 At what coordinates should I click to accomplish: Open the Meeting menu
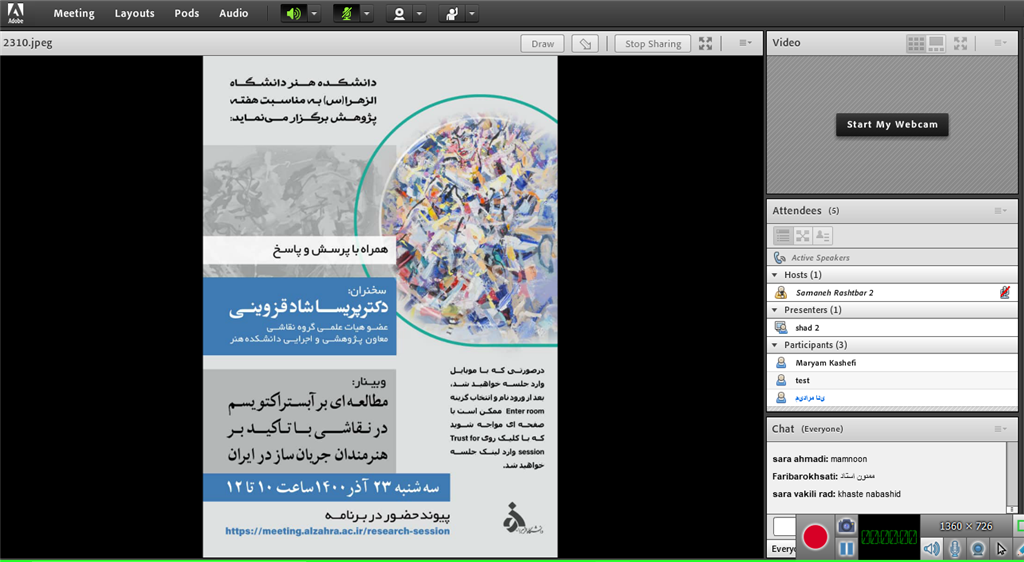point(74,13)
